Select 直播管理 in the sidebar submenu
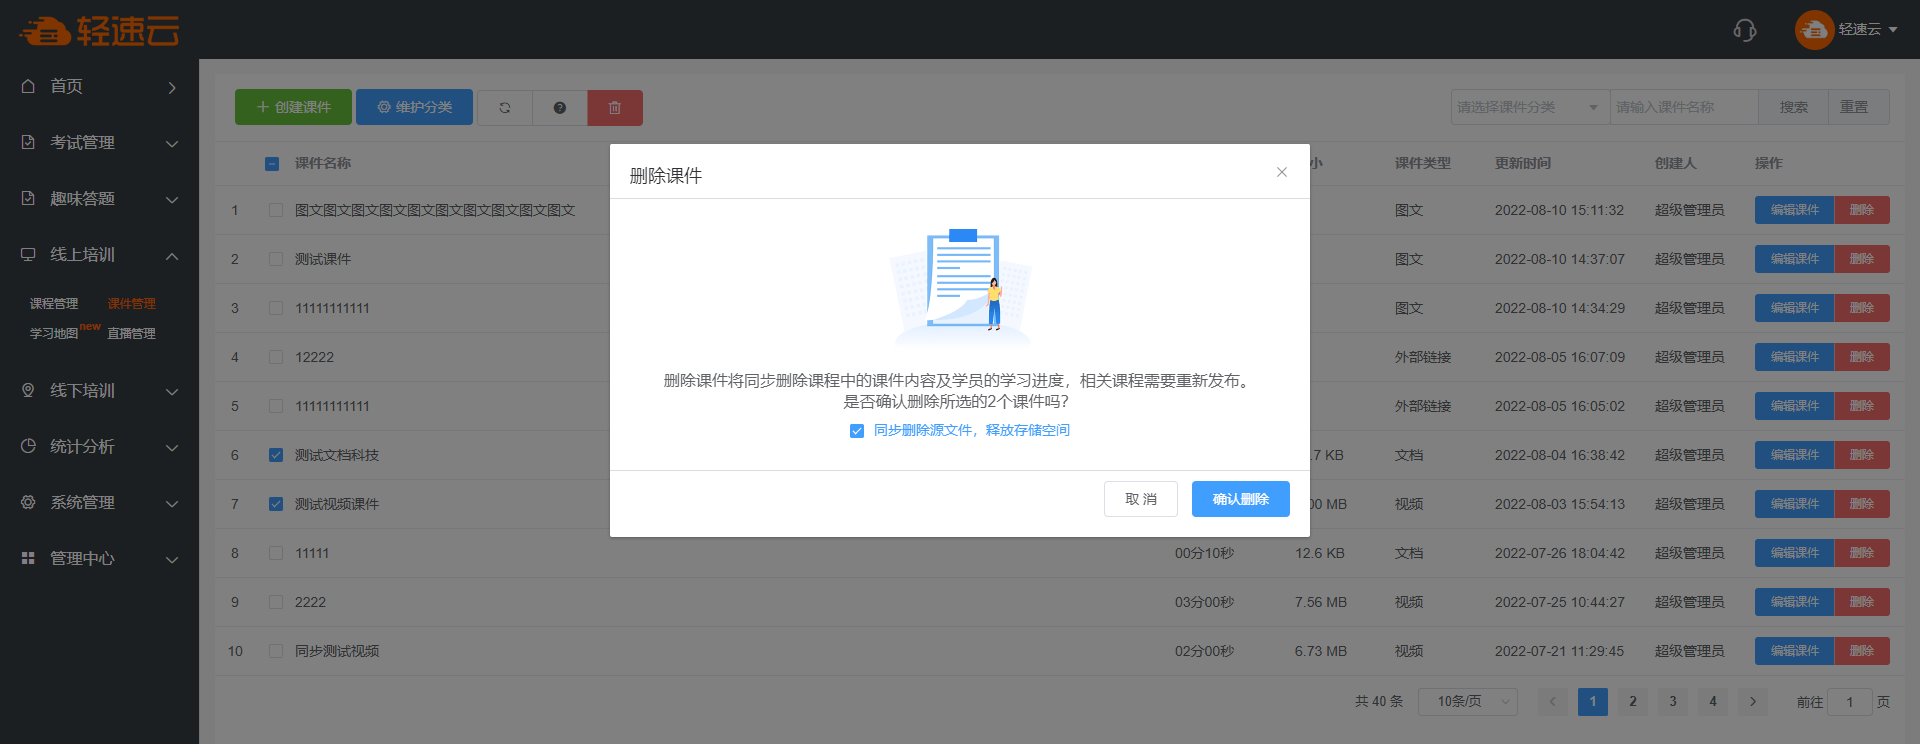 (131, 334)
